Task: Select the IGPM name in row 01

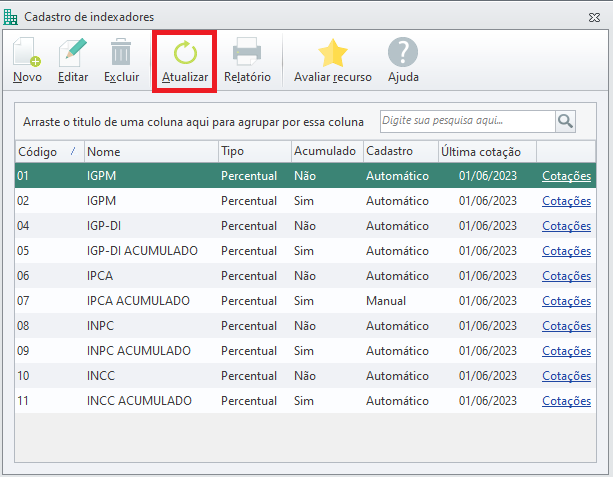Action: (x=101, y=176)
